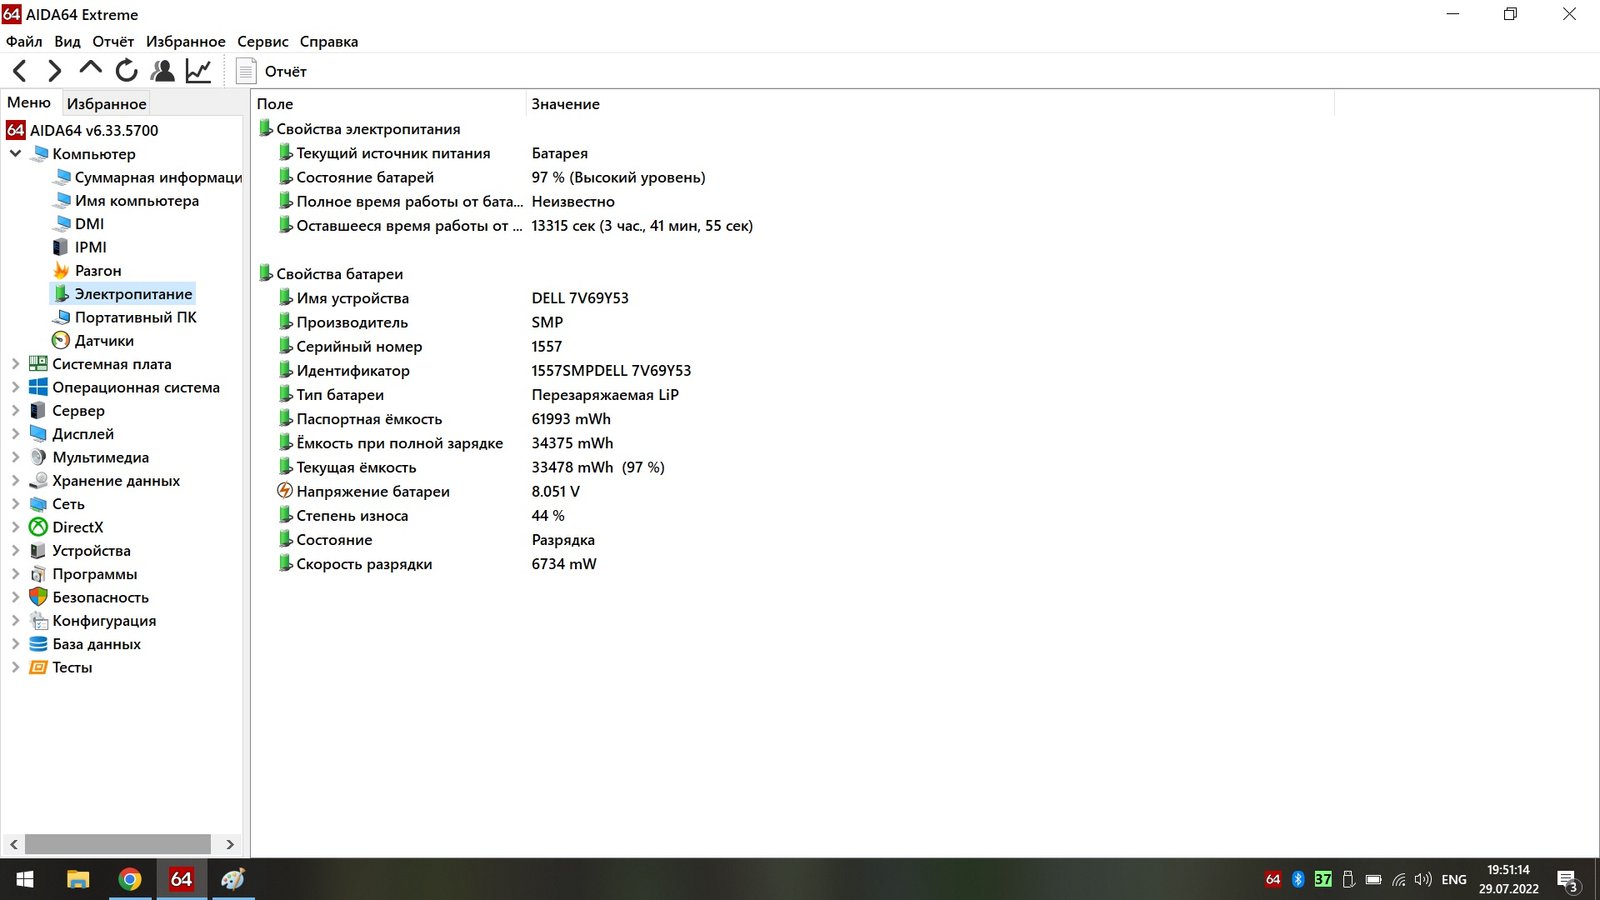Image resolution: width=1600 pixels, height=900 pixels.
Task: Switch to the Меню tab
Action: pos(29,103)
